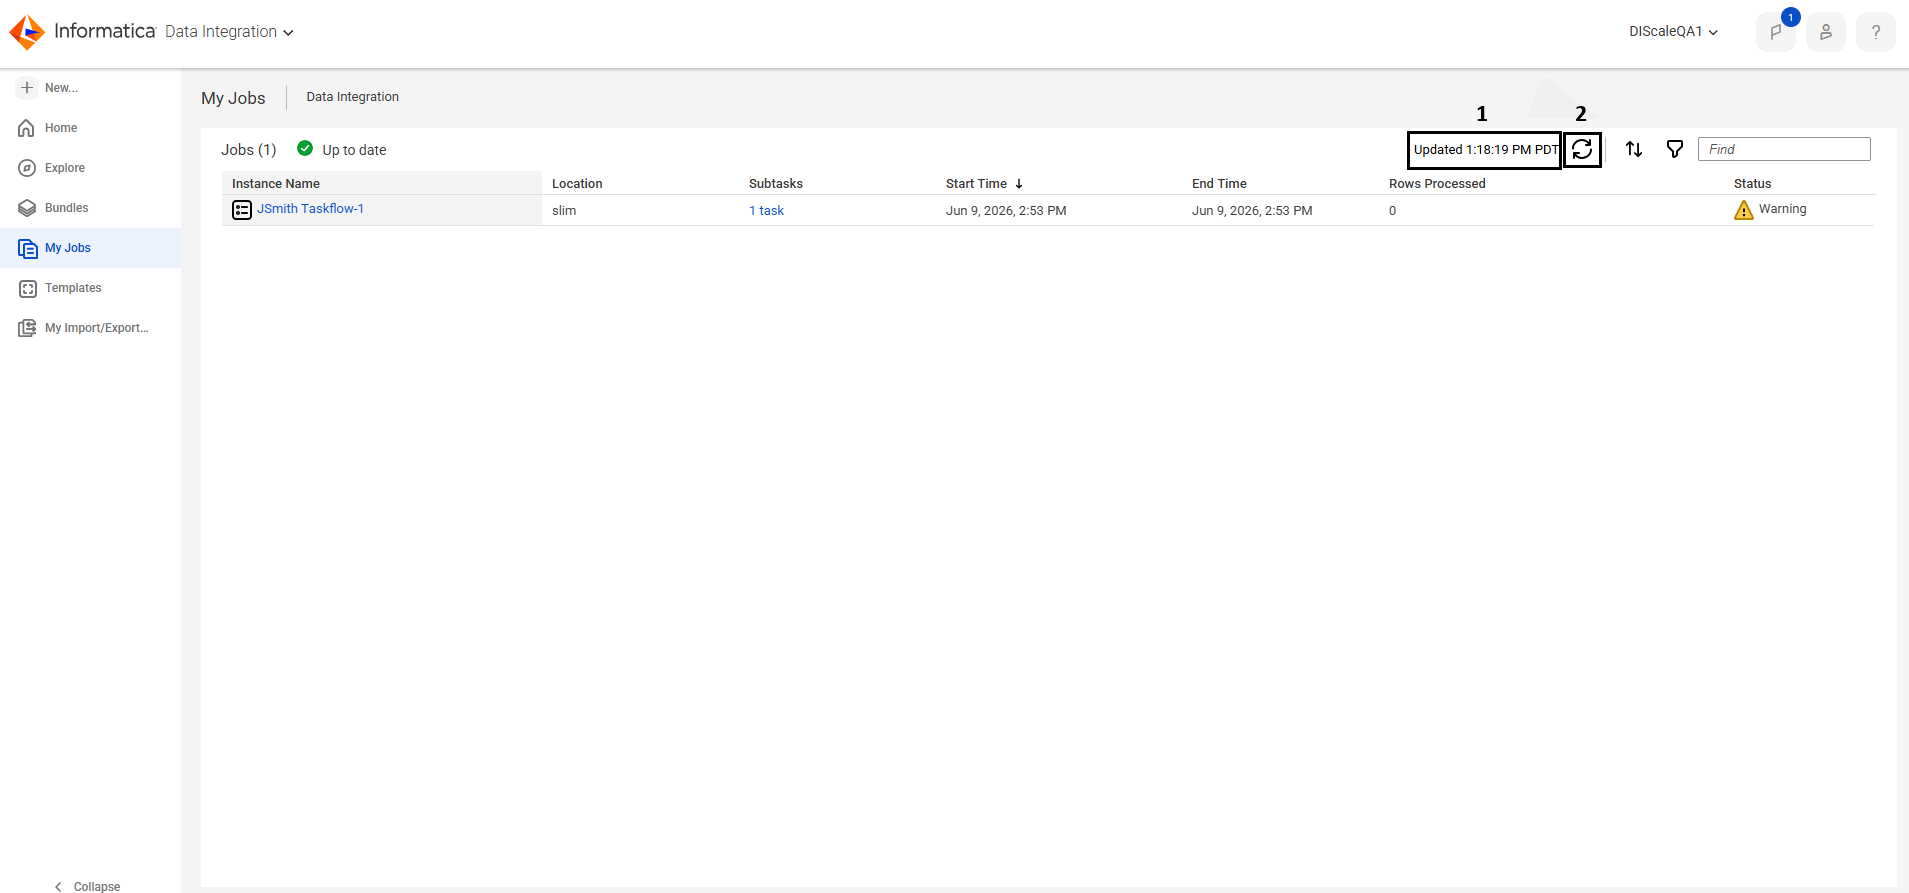1909x893 pixels.
Task: Click the Warning status triangle icon
Action: pos(1744,210)
